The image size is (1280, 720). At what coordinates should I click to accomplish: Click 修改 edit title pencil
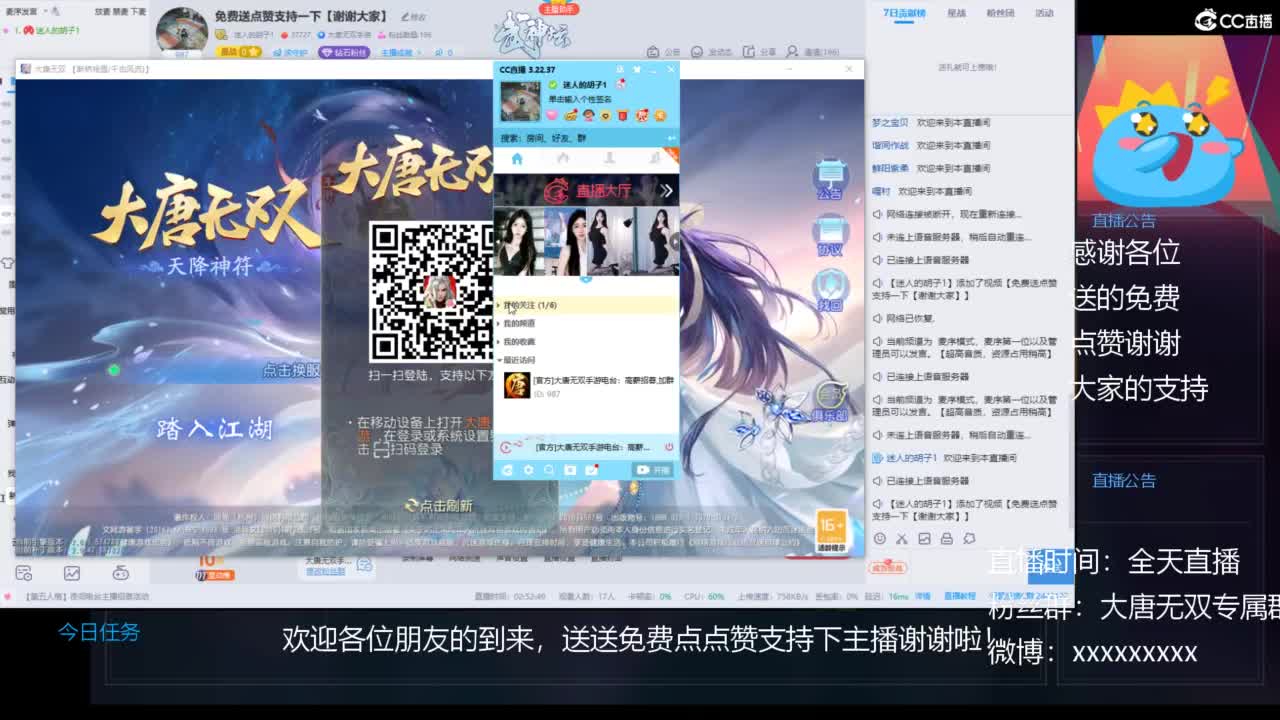(x=412, y=17)
